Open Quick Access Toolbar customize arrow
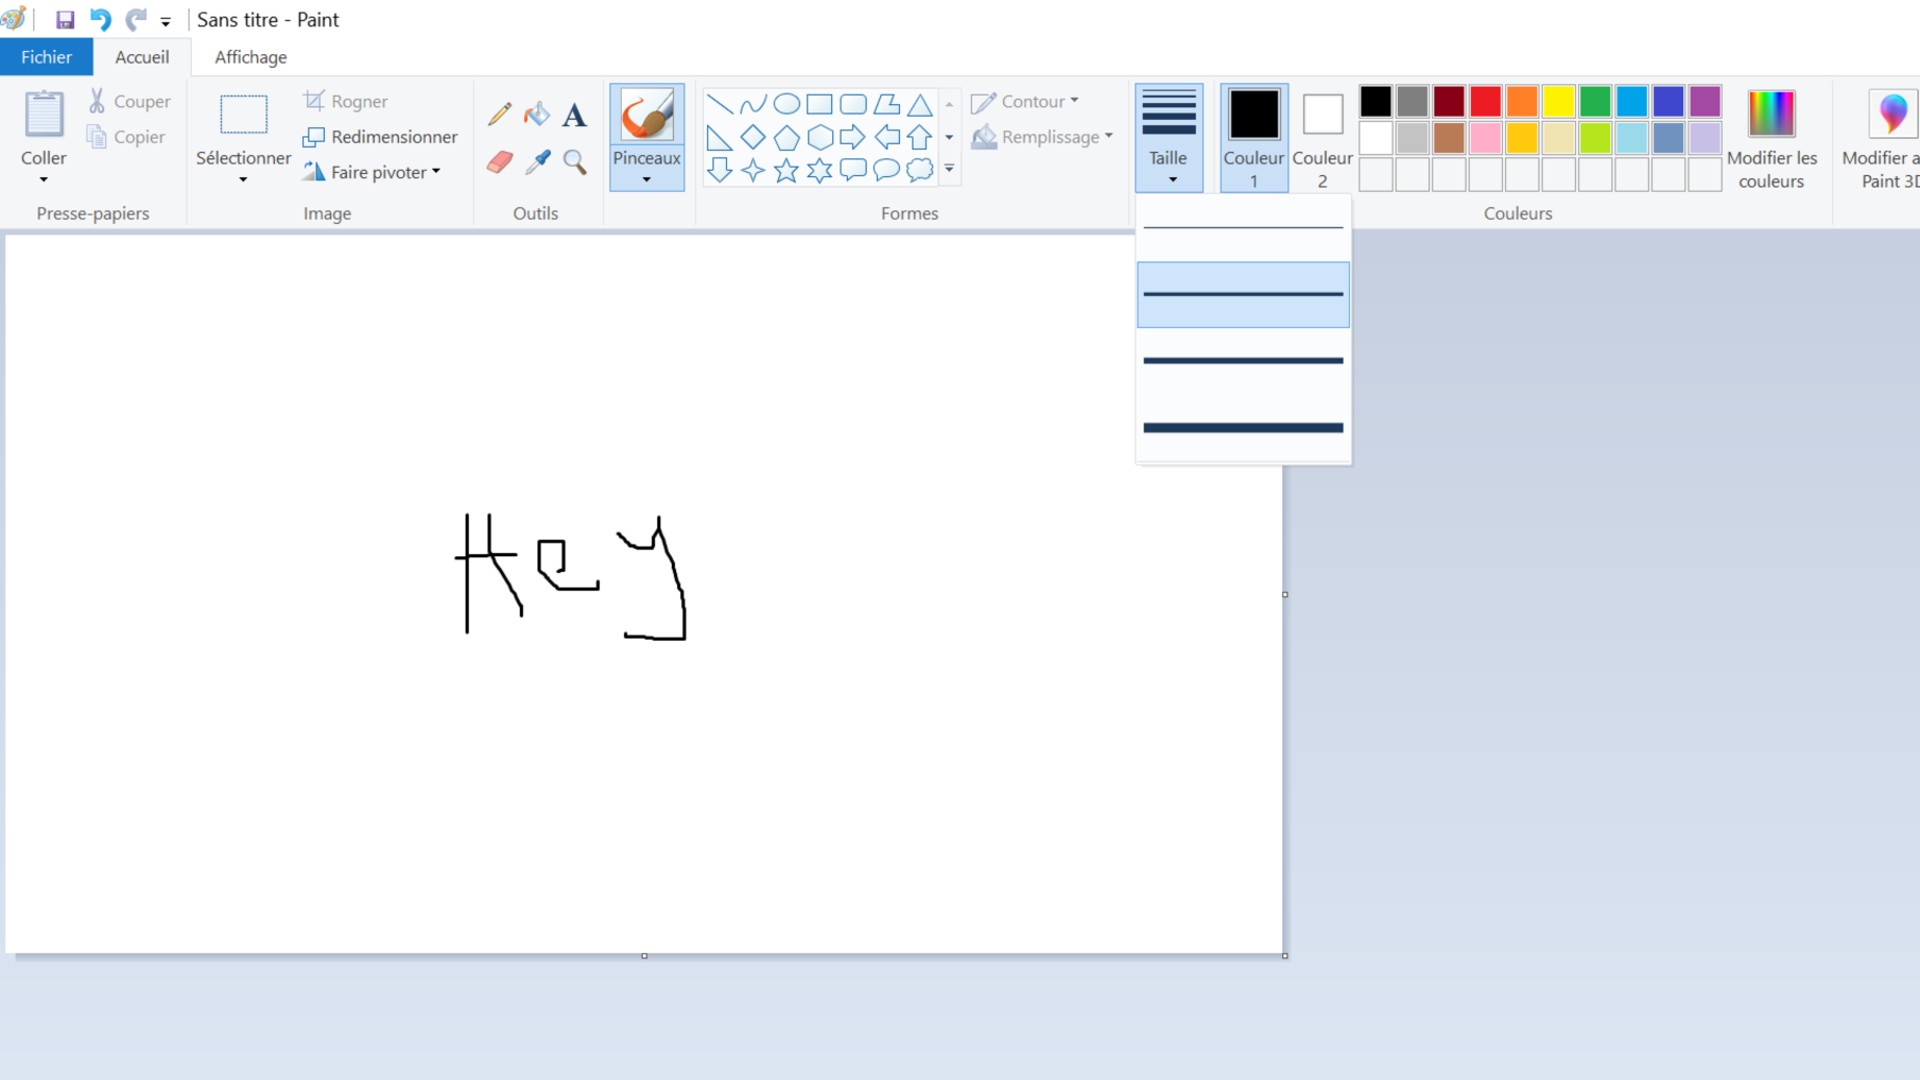 (x=166, y=21)
